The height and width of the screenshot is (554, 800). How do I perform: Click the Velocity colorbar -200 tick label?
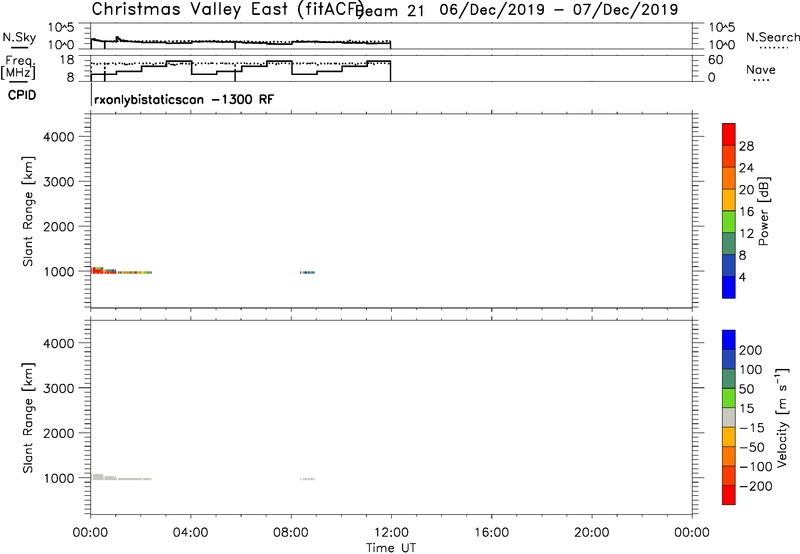756,486
